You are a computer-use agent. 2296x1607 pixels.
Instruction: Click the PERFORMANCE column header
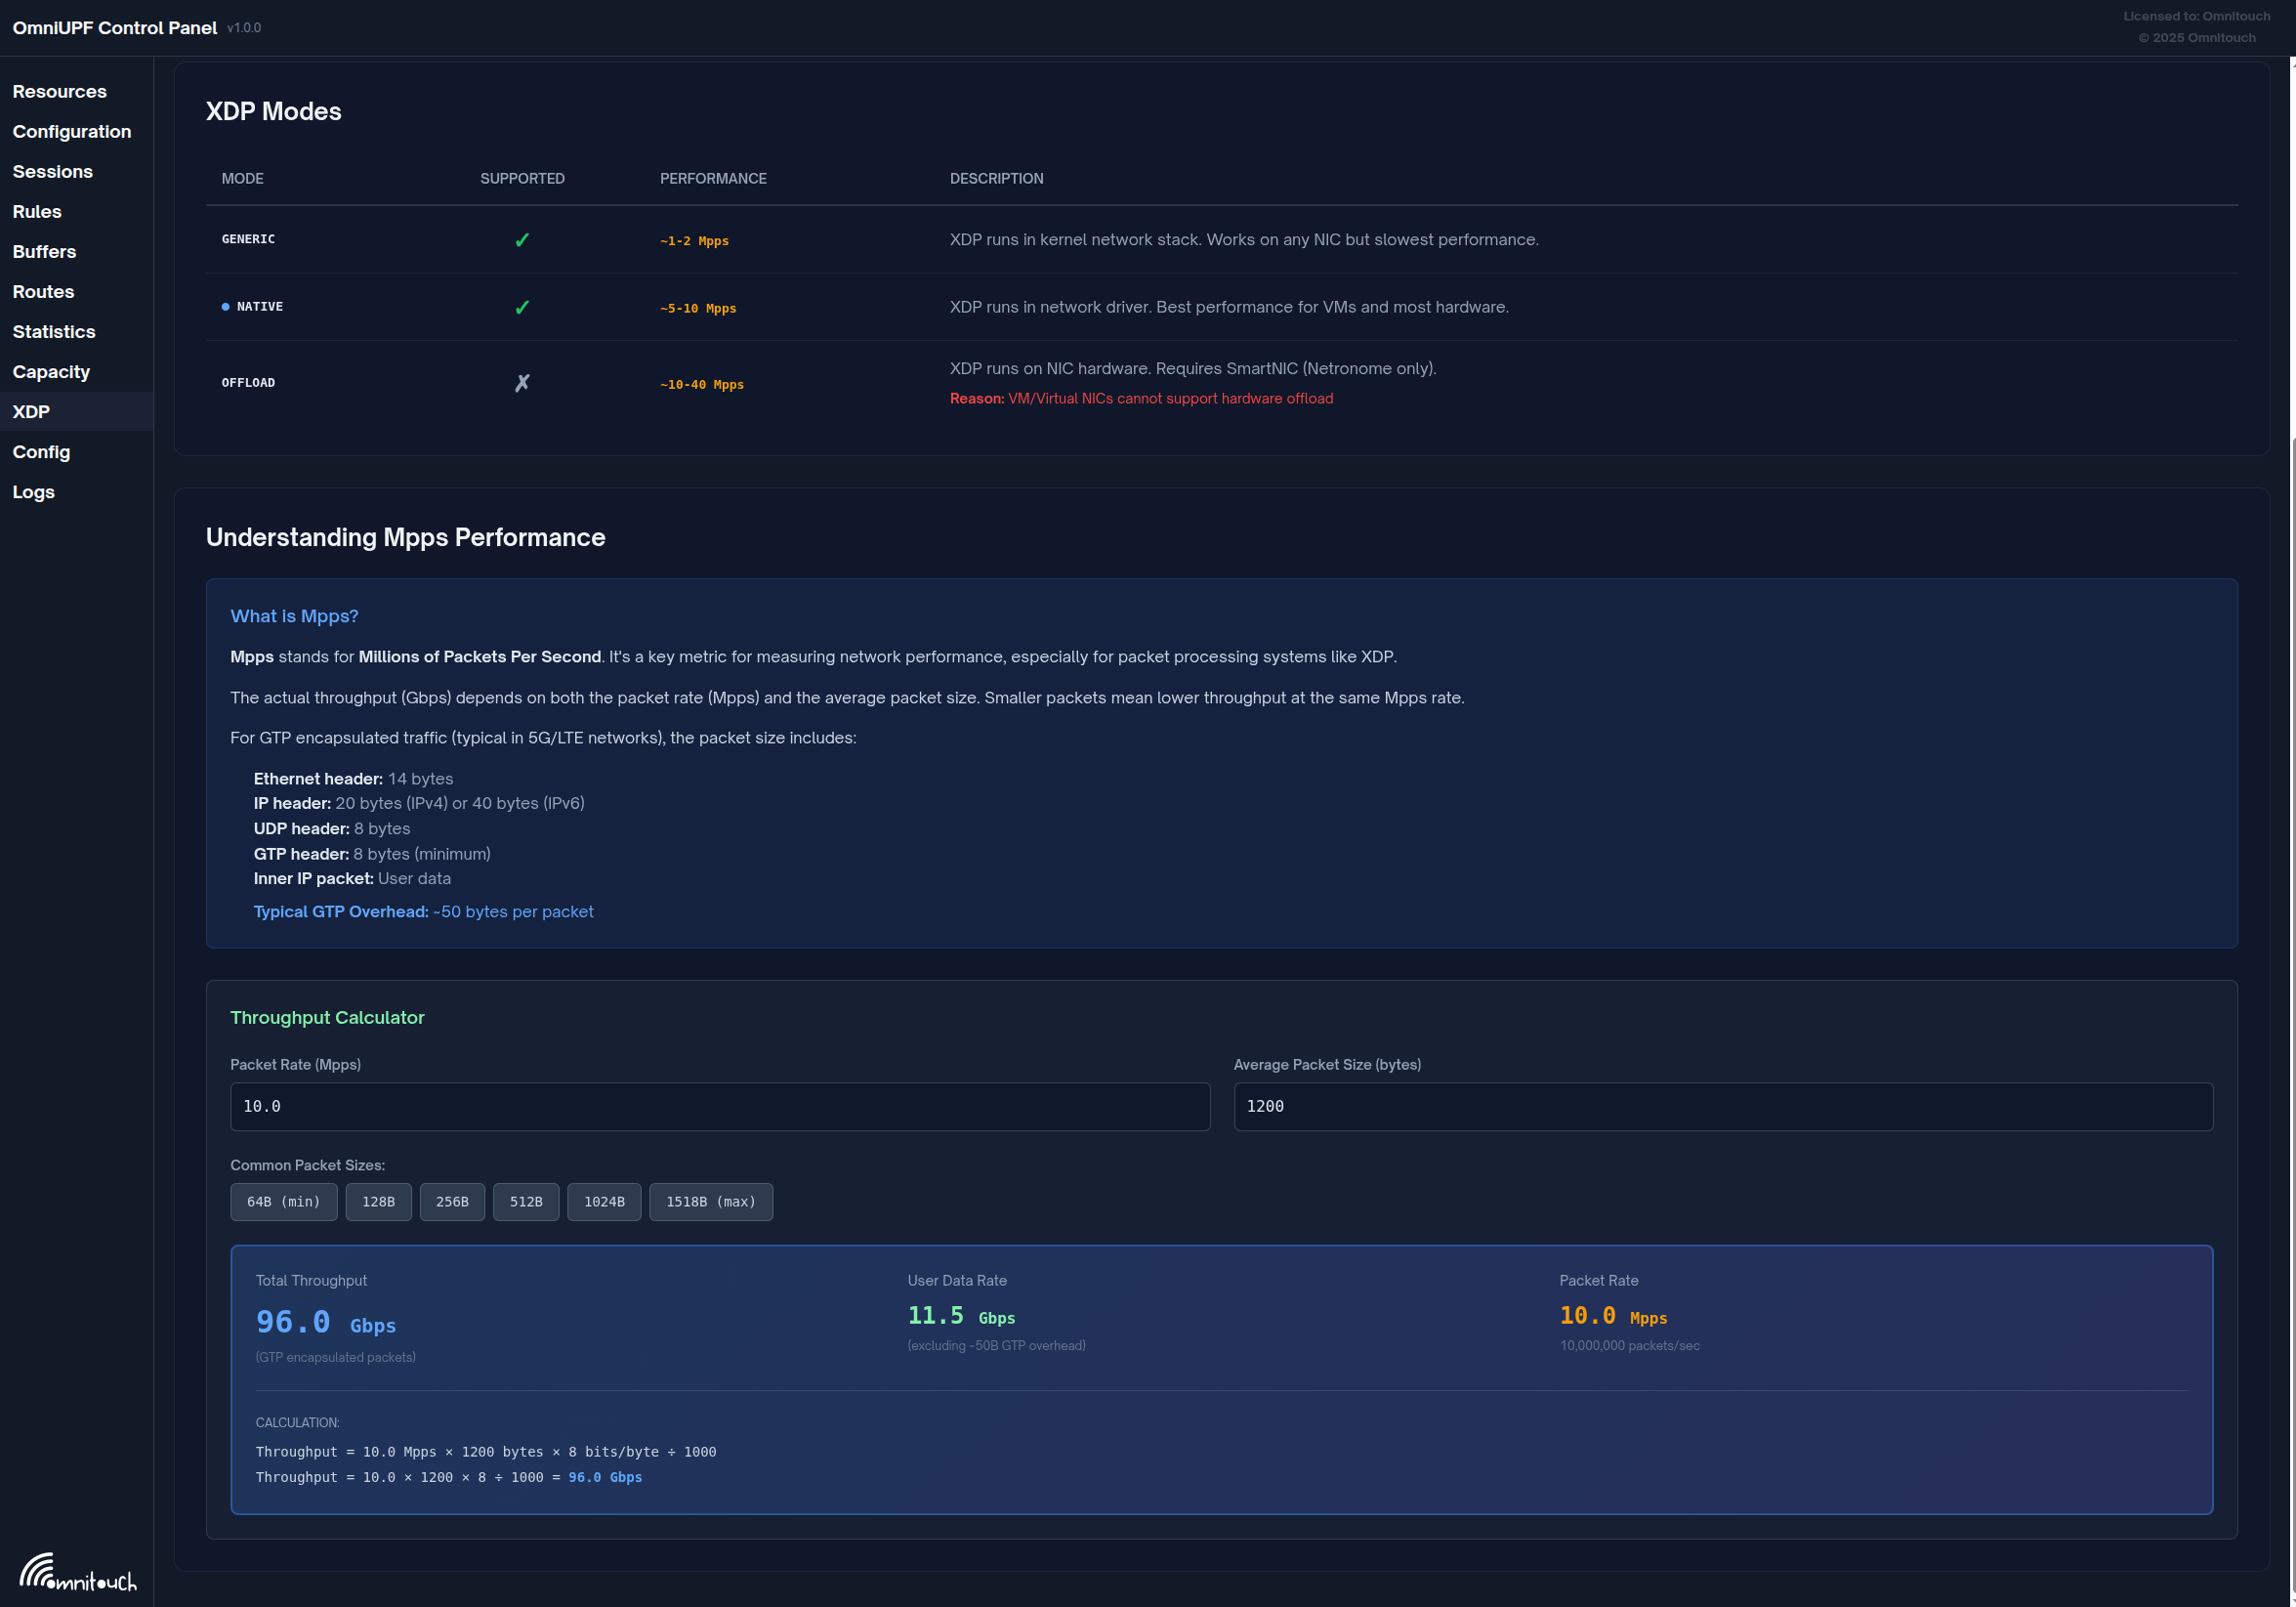tap(713, 178)
